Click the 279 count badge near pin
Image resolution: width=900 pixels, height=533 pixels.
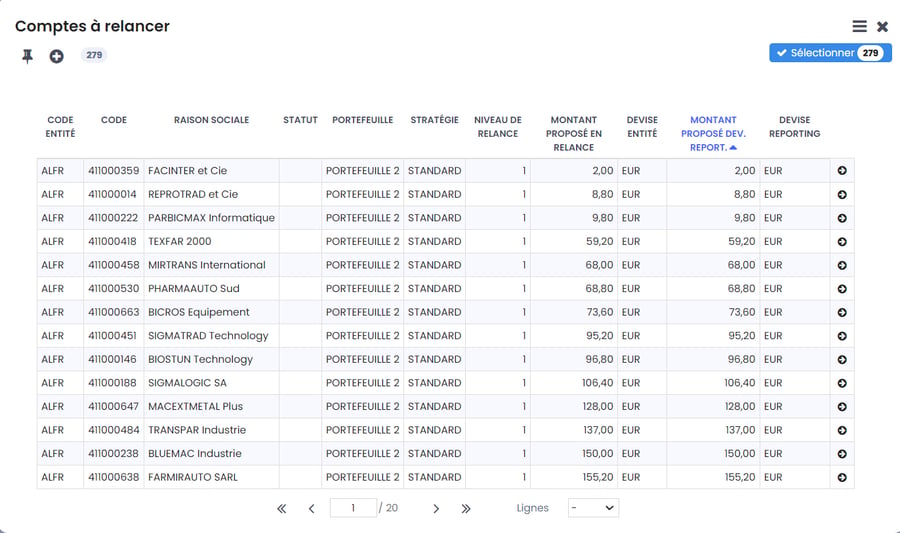(94, 55)
